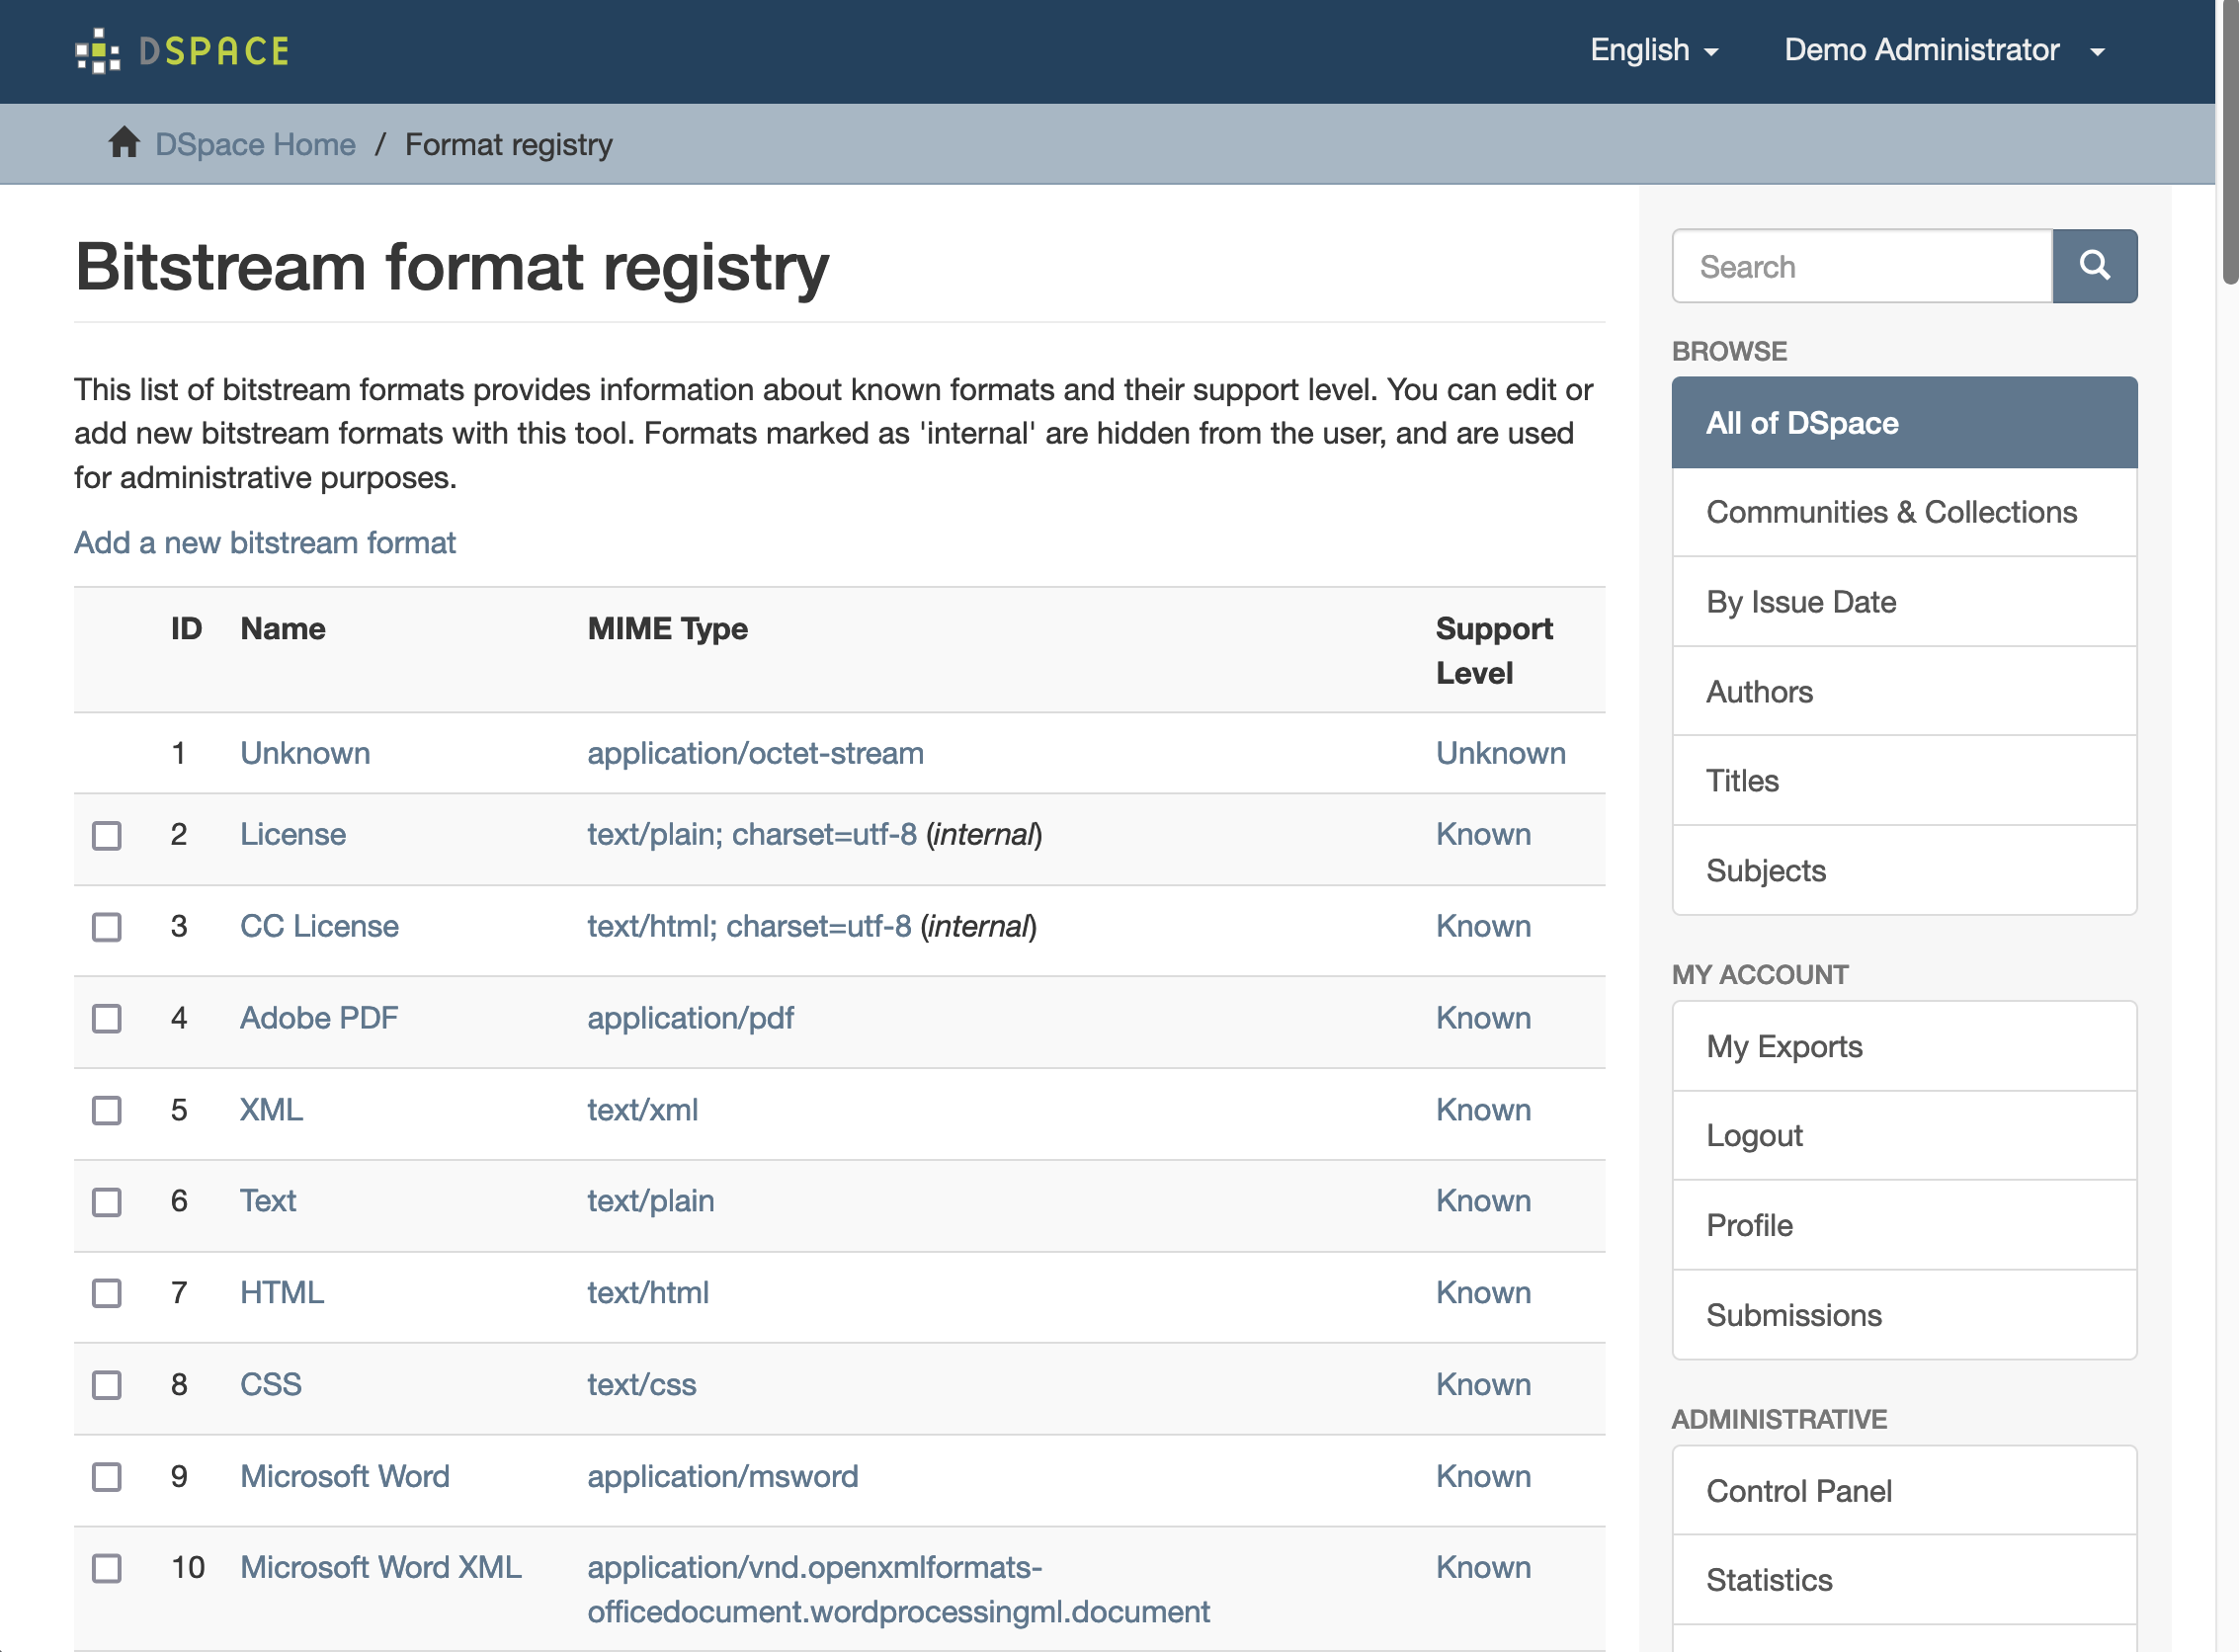
Task: Click the home icon in the breadcrumb
Action: pos(124,143)
